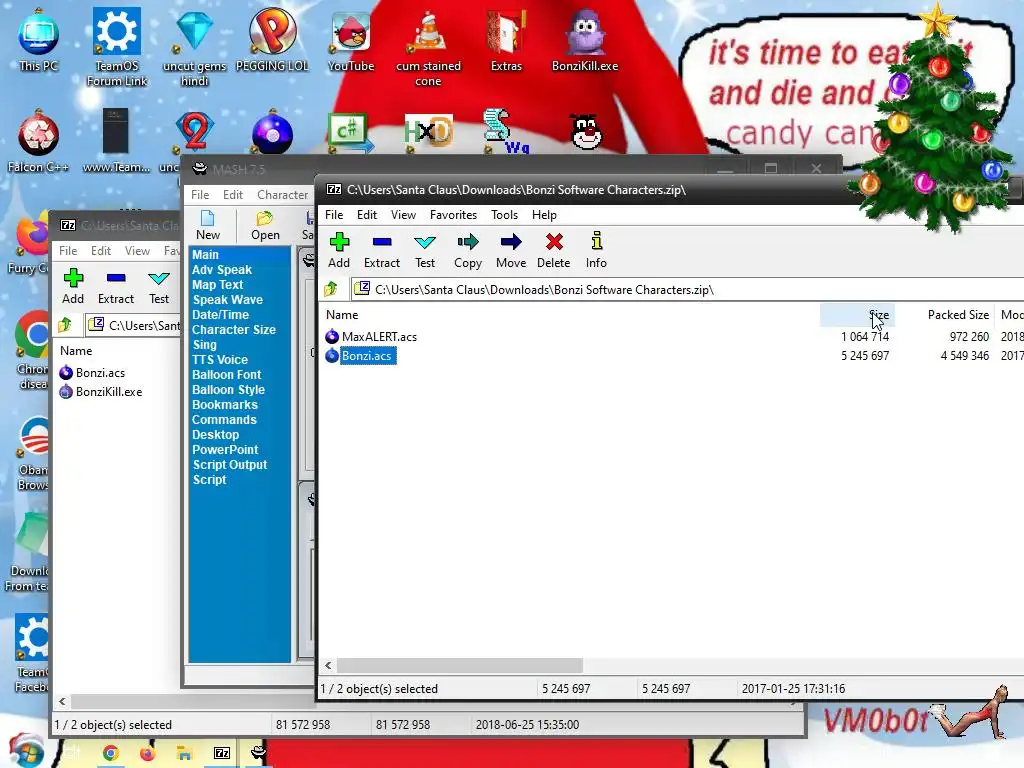Select the BonziKill.exe desktop icon

585,40
